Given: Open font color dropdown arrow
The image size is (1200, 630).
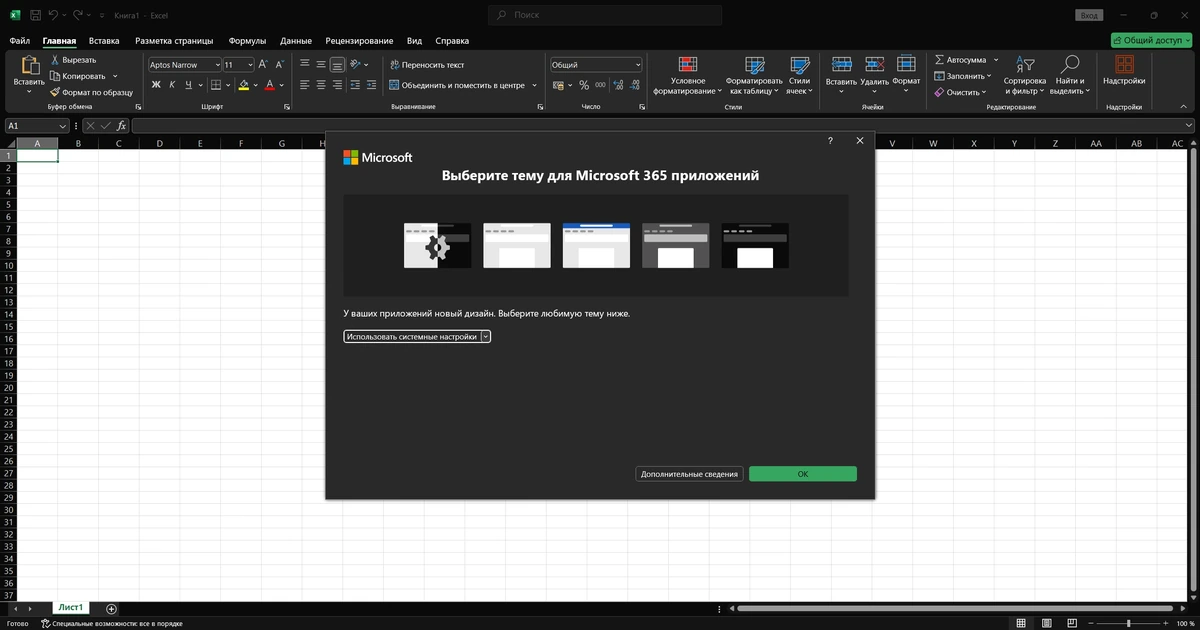Looking at the screenshot, I should pyautogui.click(x=282, y=85).
